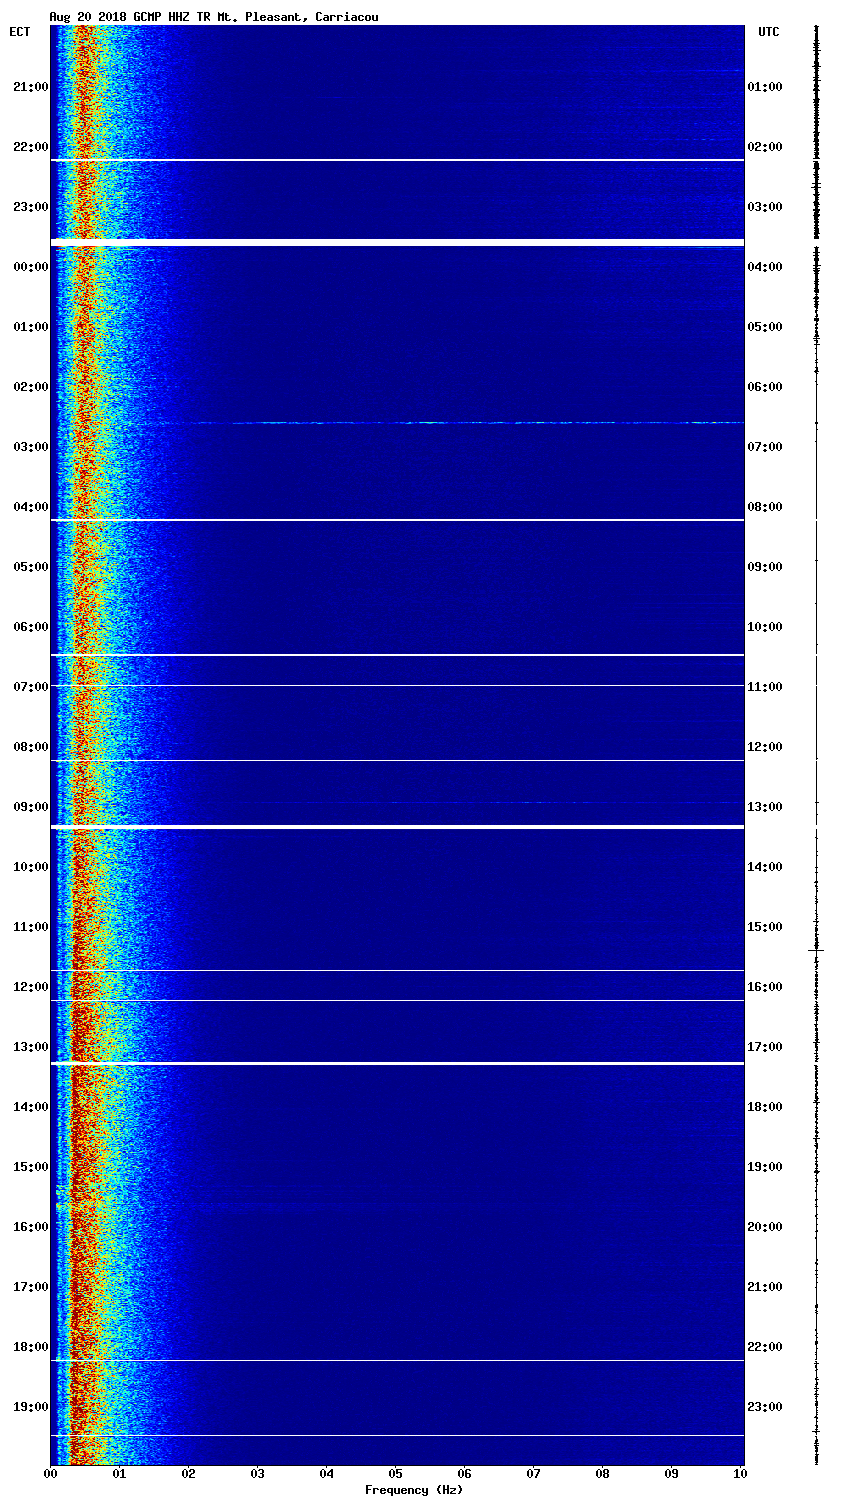The image size is (852, 1500).
Task: Select the 04:00 label on the ECT axis
Action: [x=31, y=507]
